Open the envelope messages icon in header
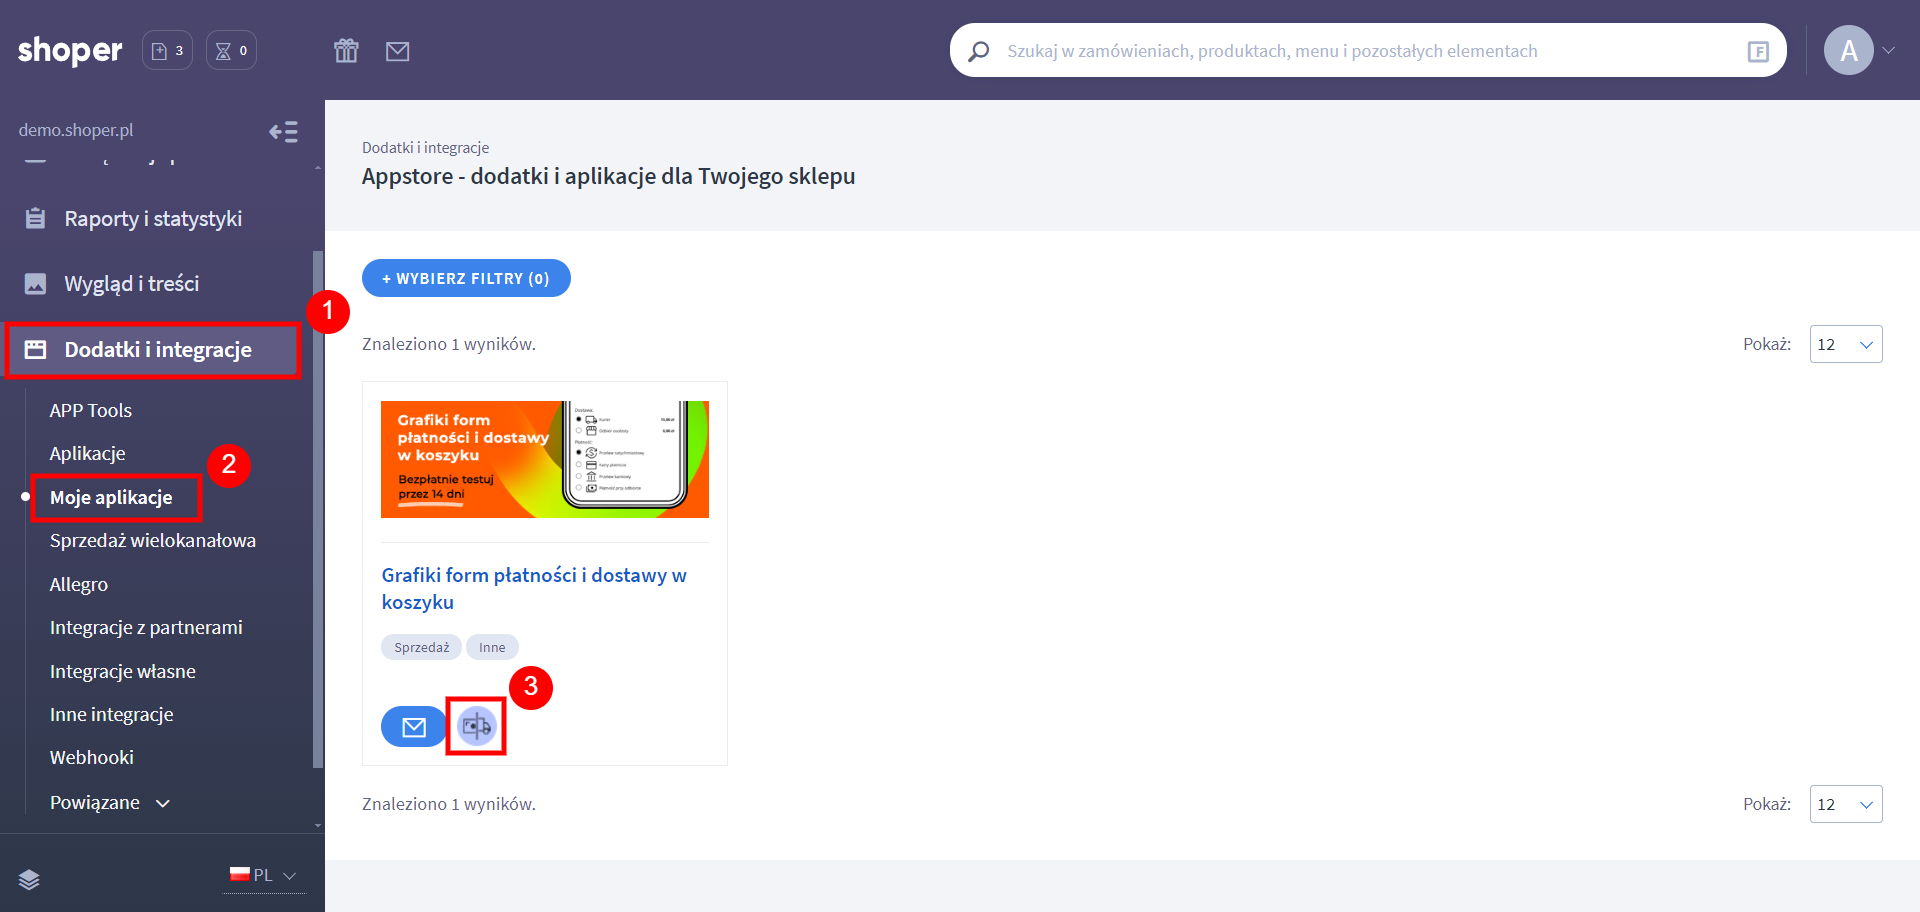The width and height of the screenshot is (1920, 912). [x=397, y=51]
